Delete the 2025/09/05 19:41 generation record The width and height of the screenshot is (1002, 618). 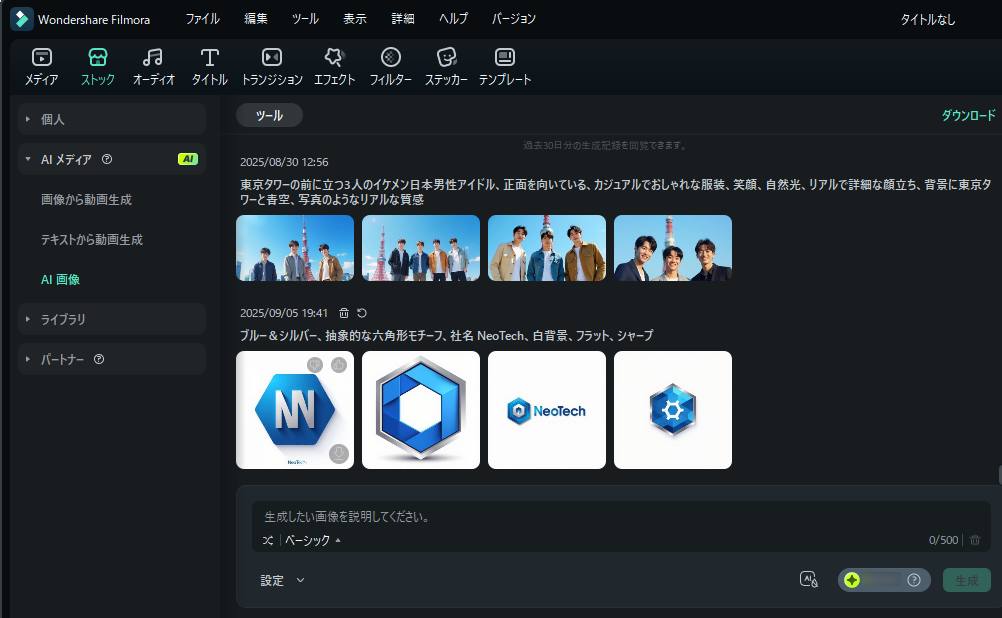click(x=344, y=313)
